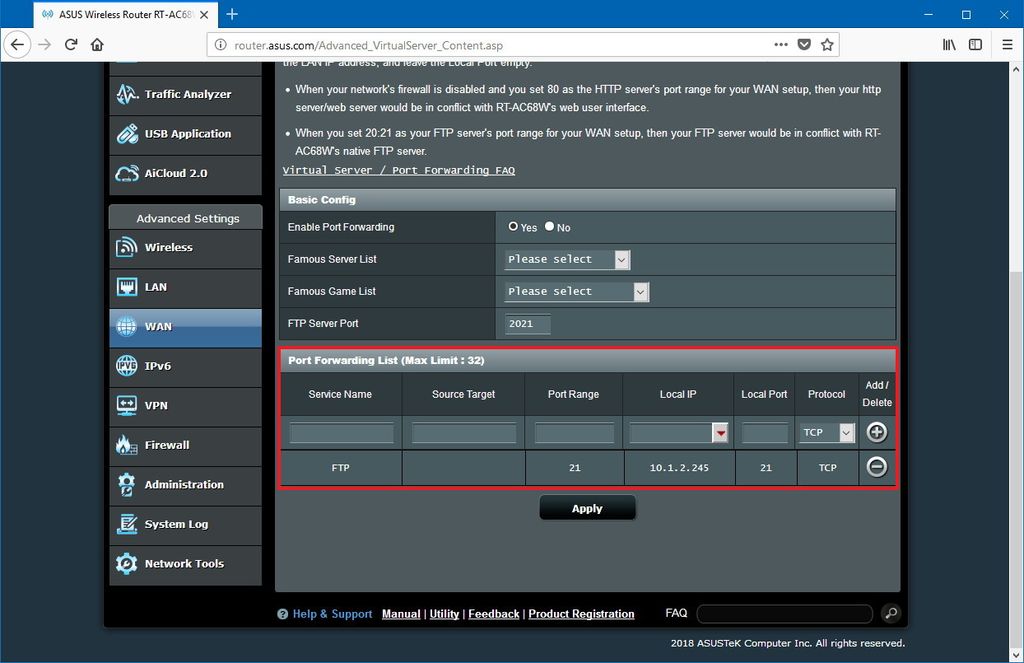Open the TCP protocol dropdown
Screen dimensions: 1024x663
pos(827,432)
